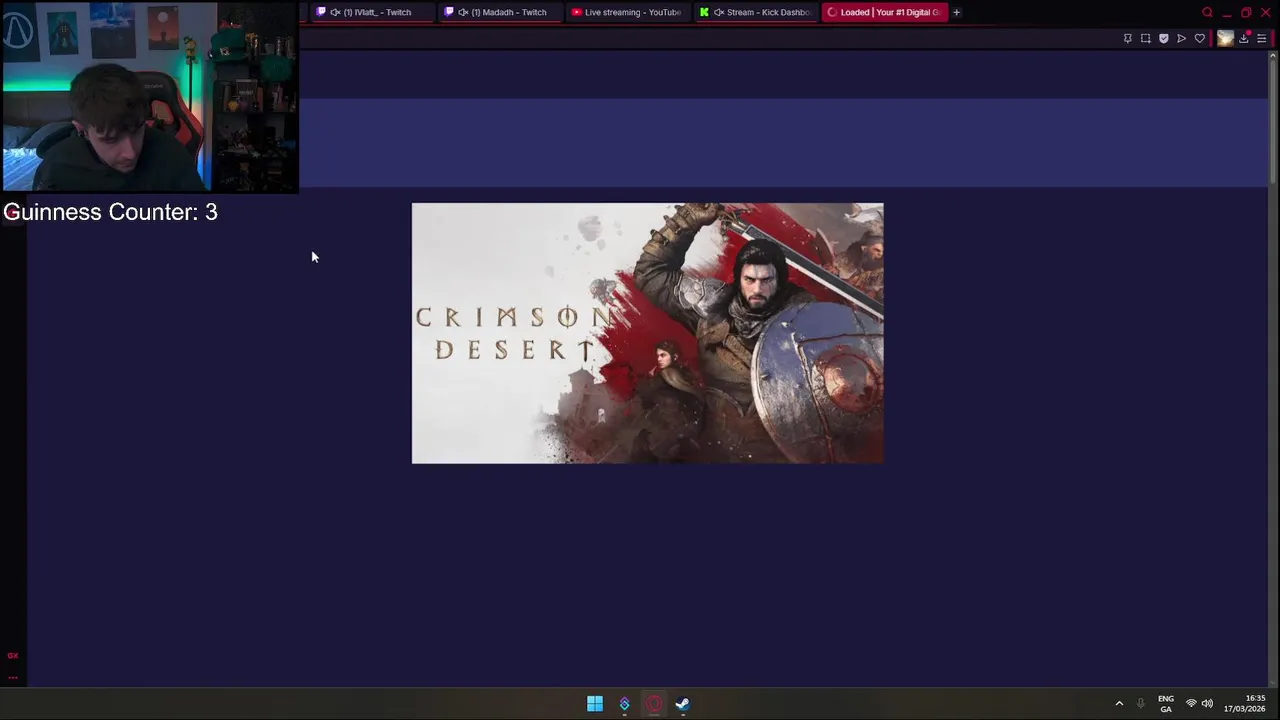The width and height of the screenshot is (1280, 720).
Task: Open the Live streaming YouTube tab
Action: tap(627, 12)
